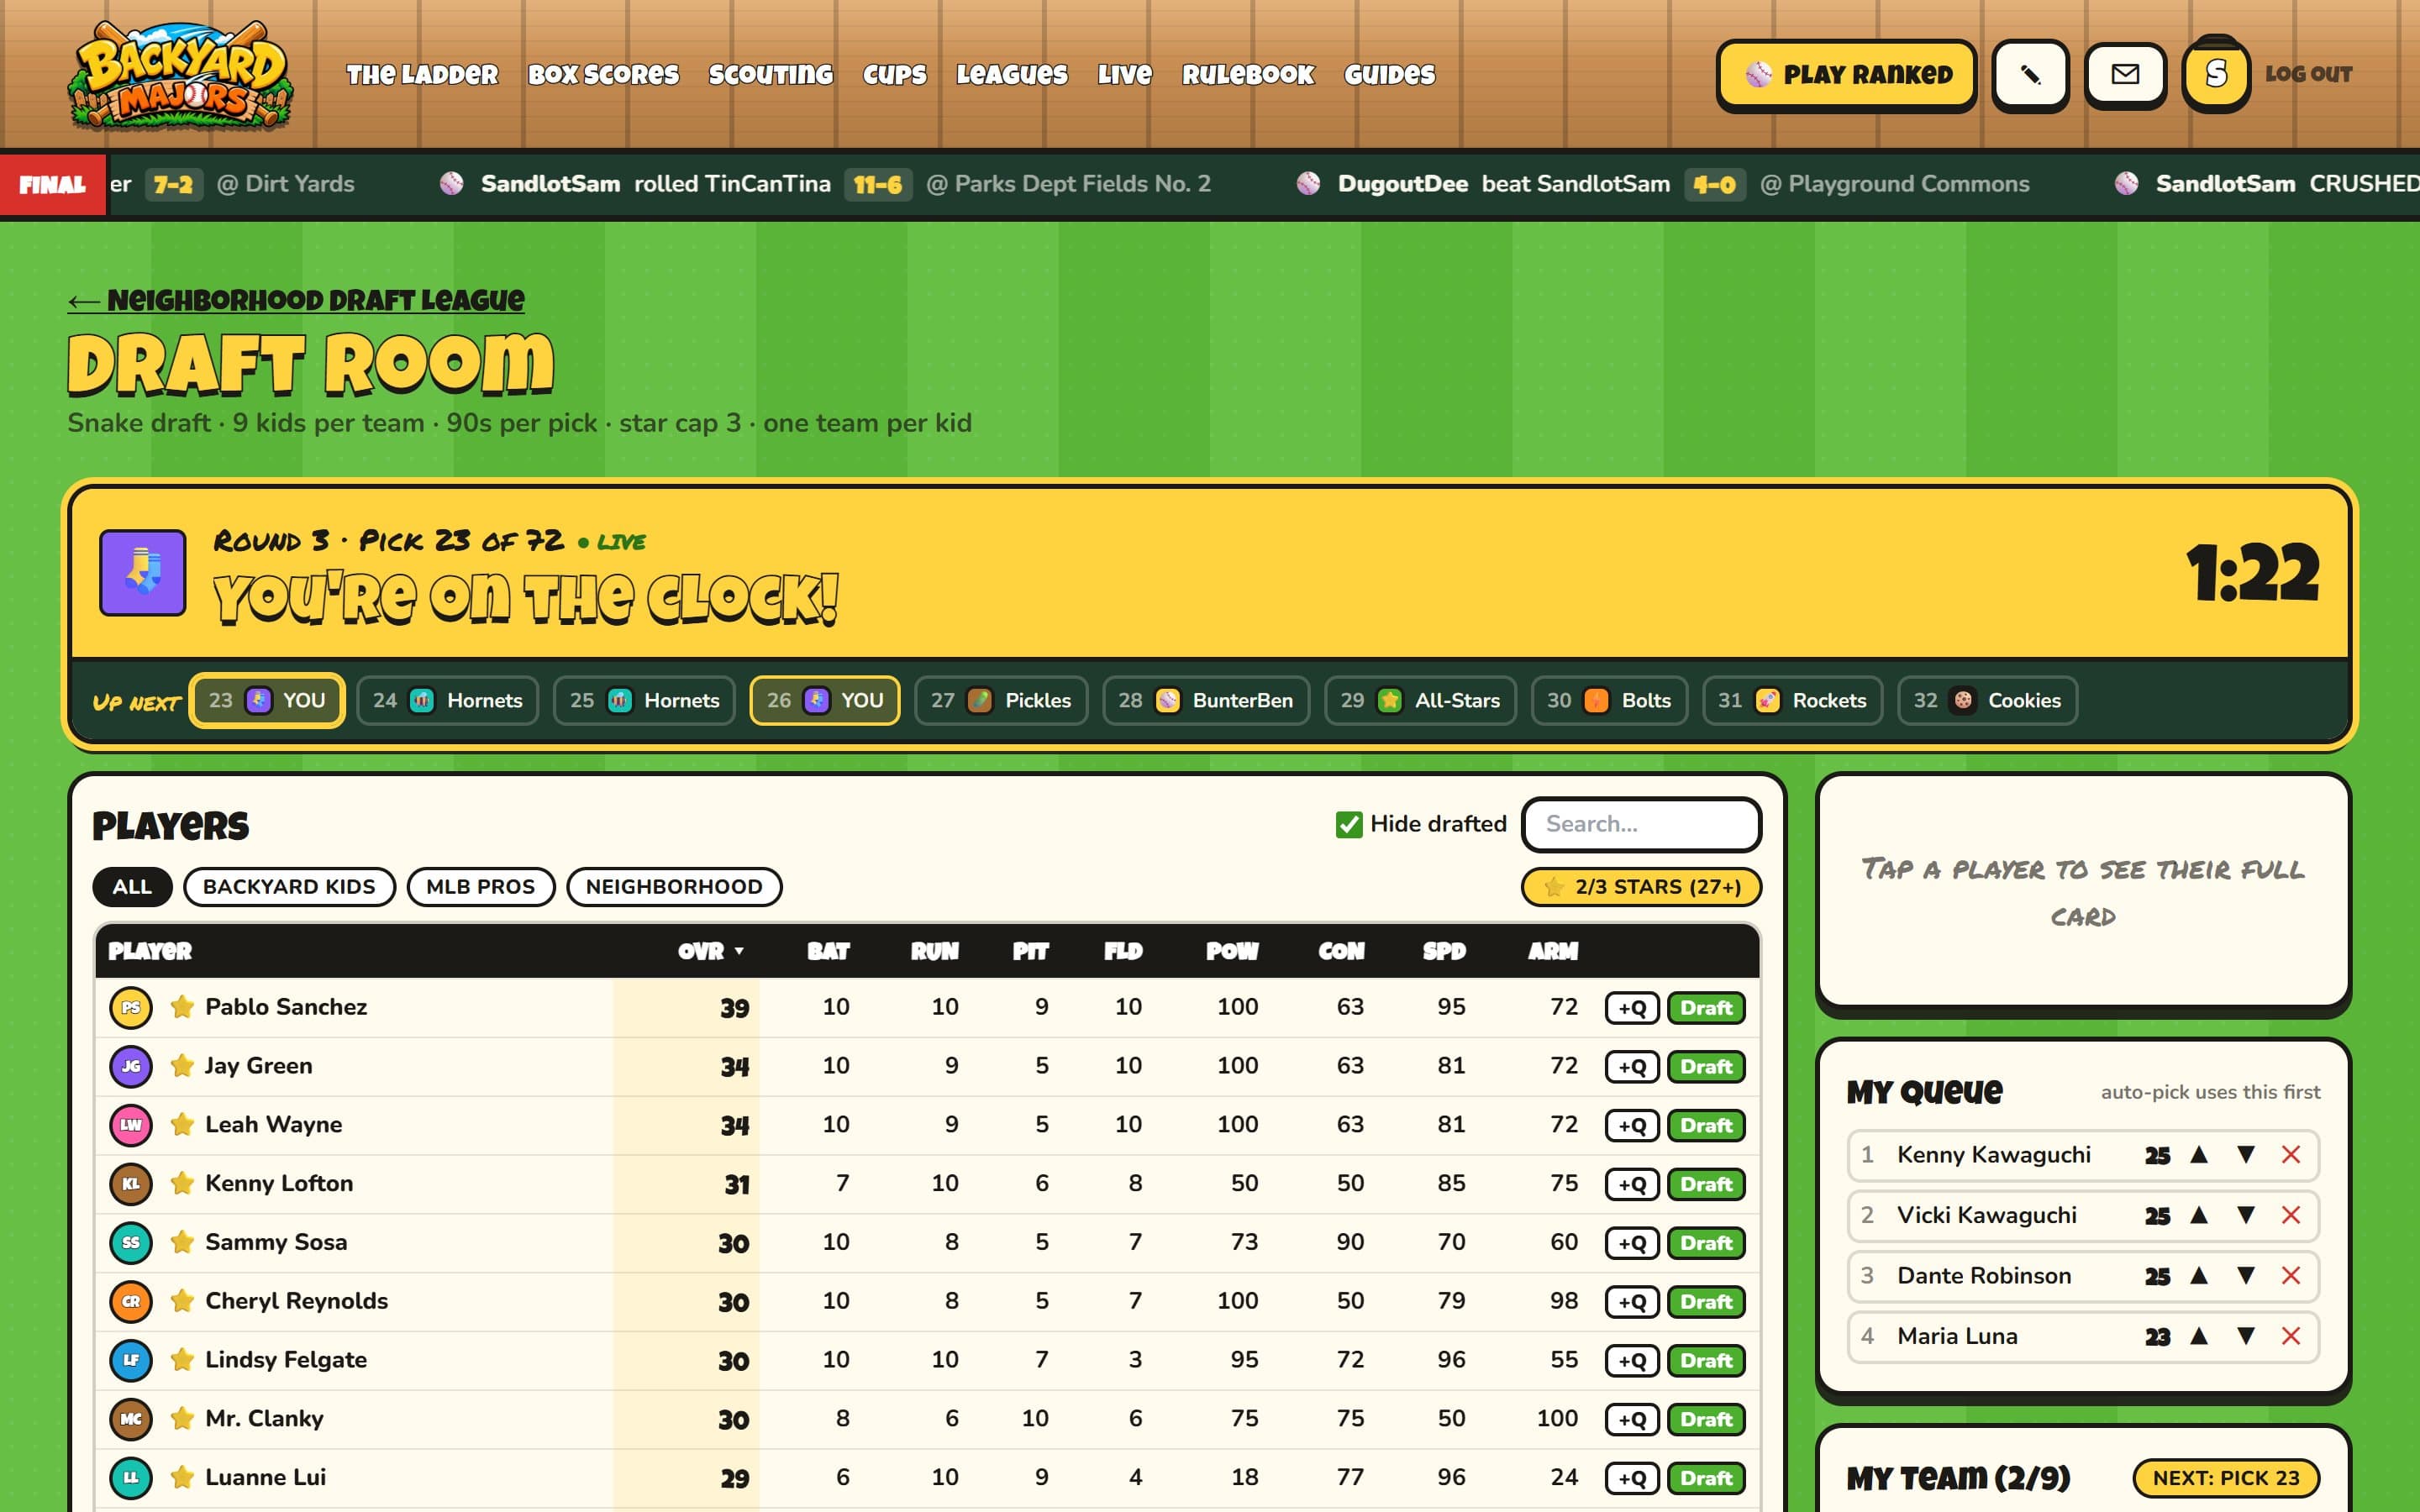Sort players by FLD column
2420x1512 pixels.
[1123, 951]
